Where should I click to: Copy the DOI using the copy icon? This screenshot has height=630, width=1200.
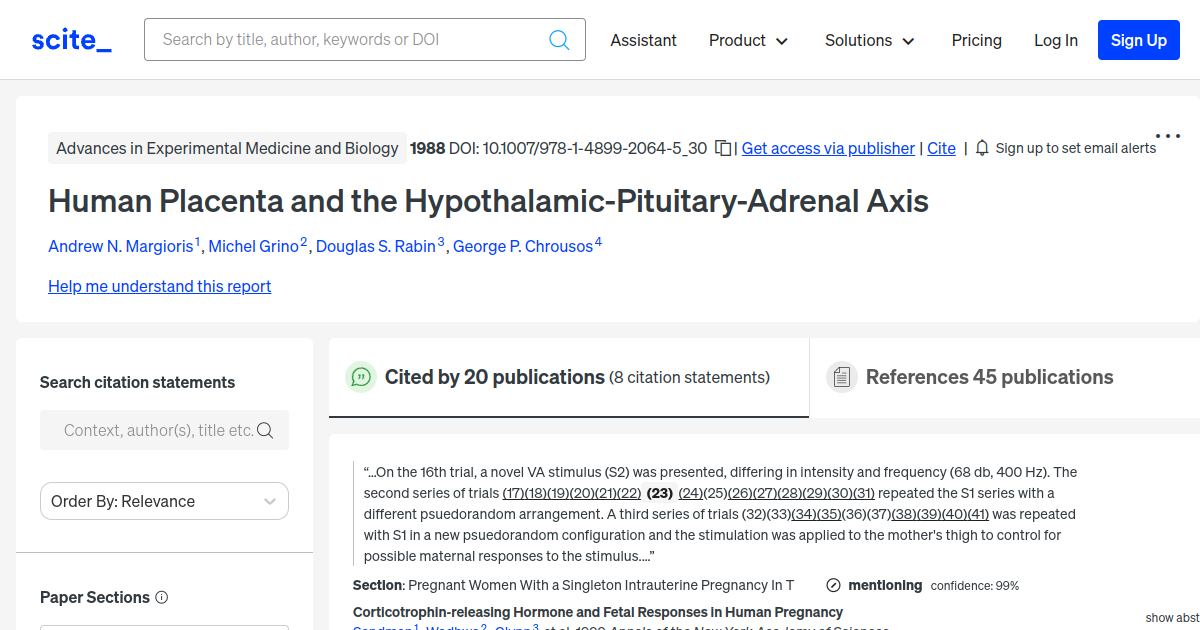pyautogui.click(x=724, y=148)
